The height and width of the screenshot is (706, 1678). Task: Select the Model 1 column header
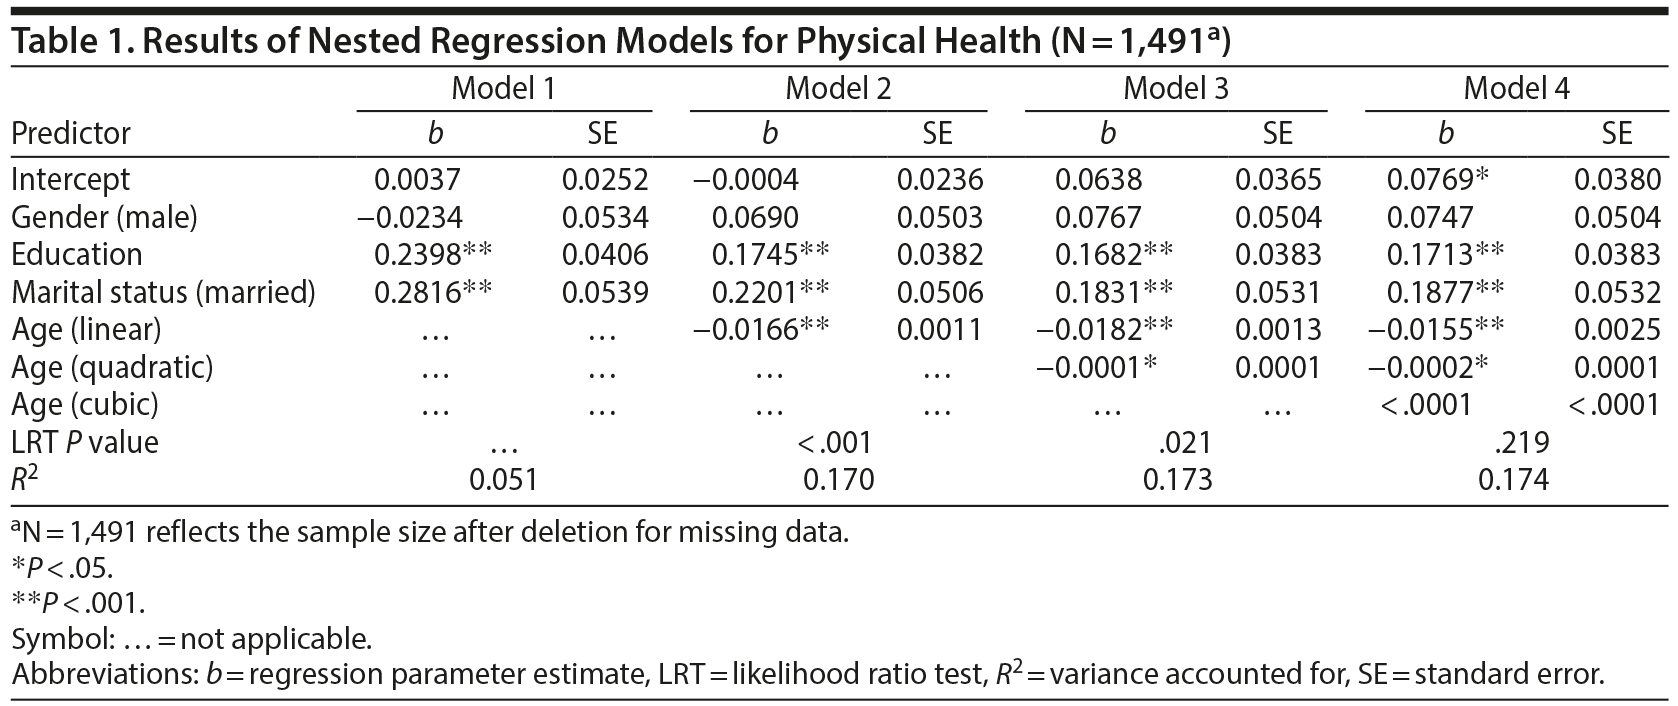pyautogui.click(x=503, y=89)
